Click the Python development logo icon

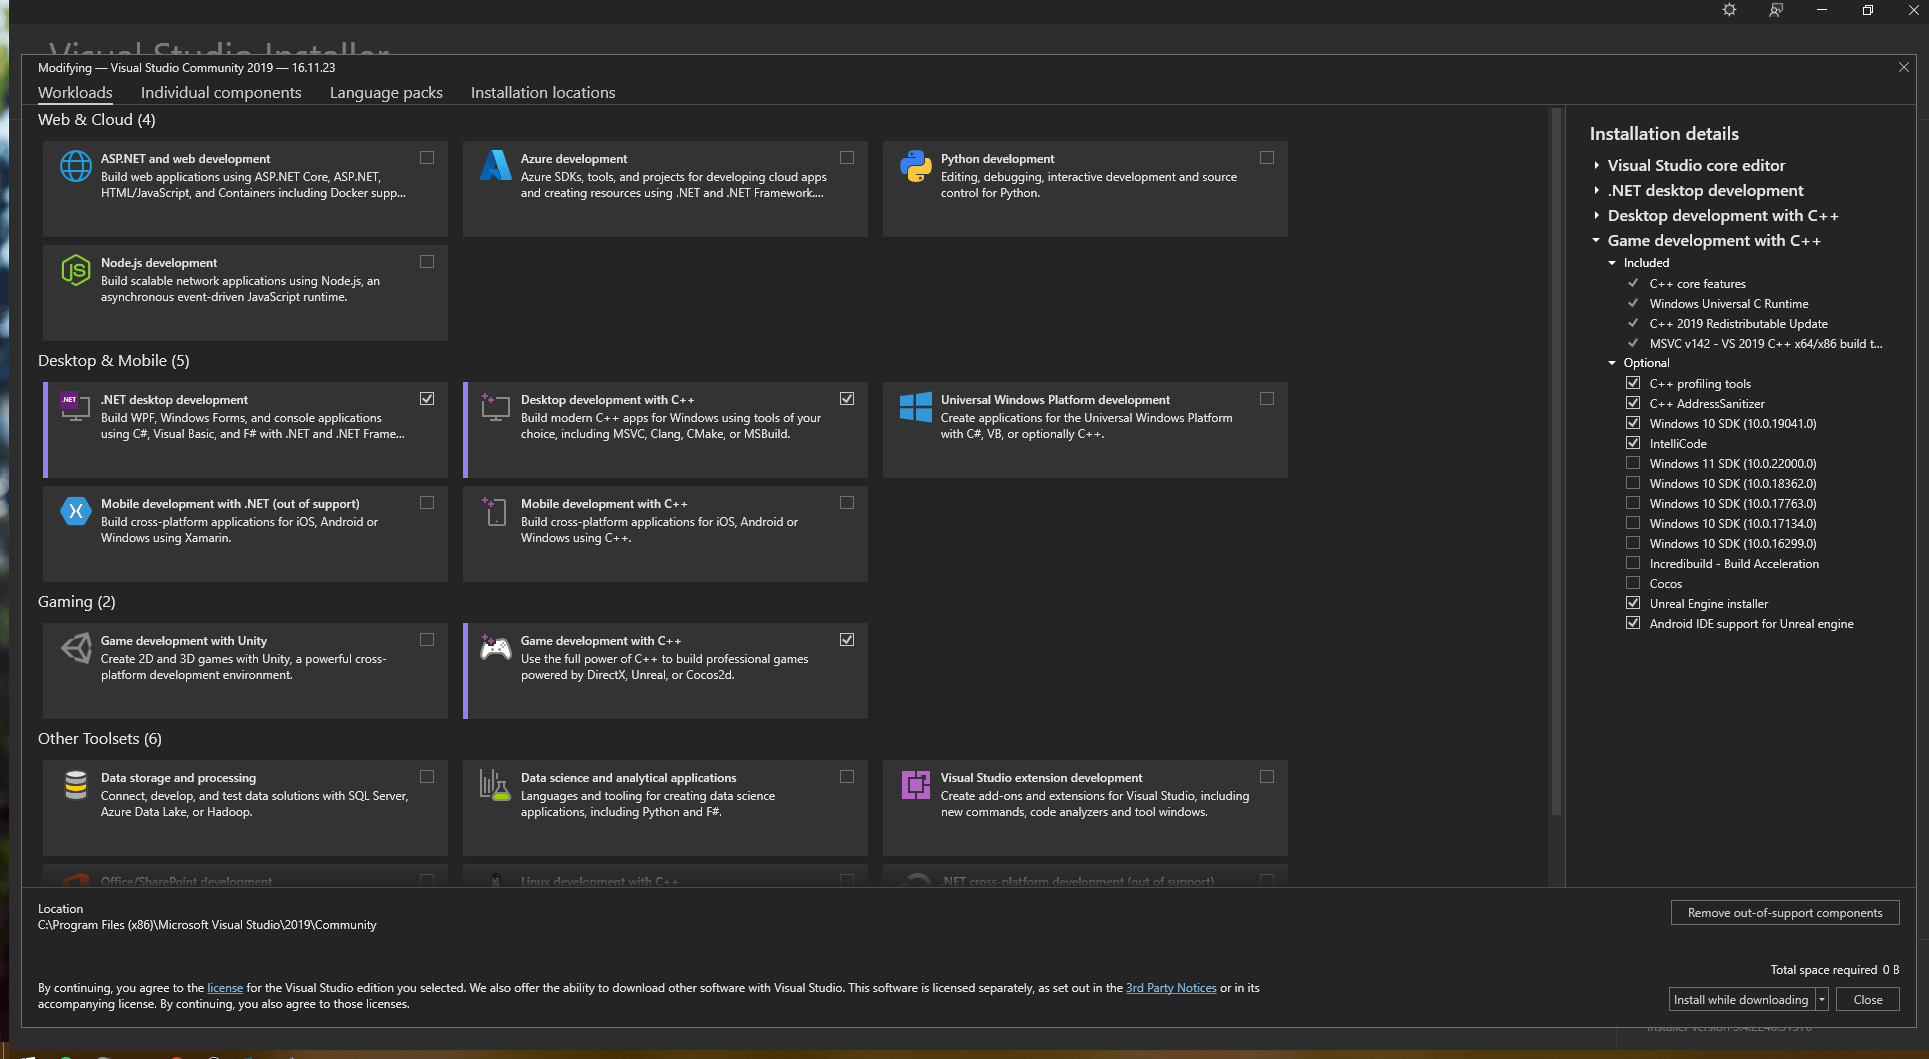916,166
